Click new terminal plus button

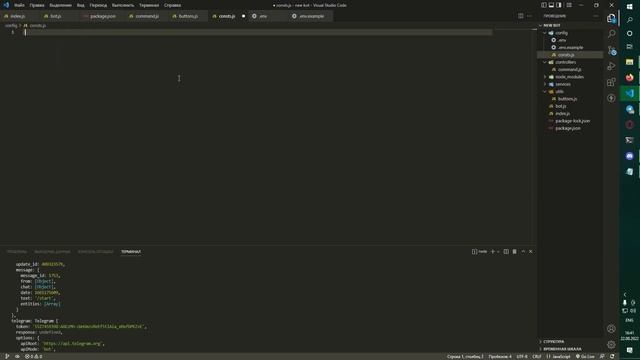[493, 251]
